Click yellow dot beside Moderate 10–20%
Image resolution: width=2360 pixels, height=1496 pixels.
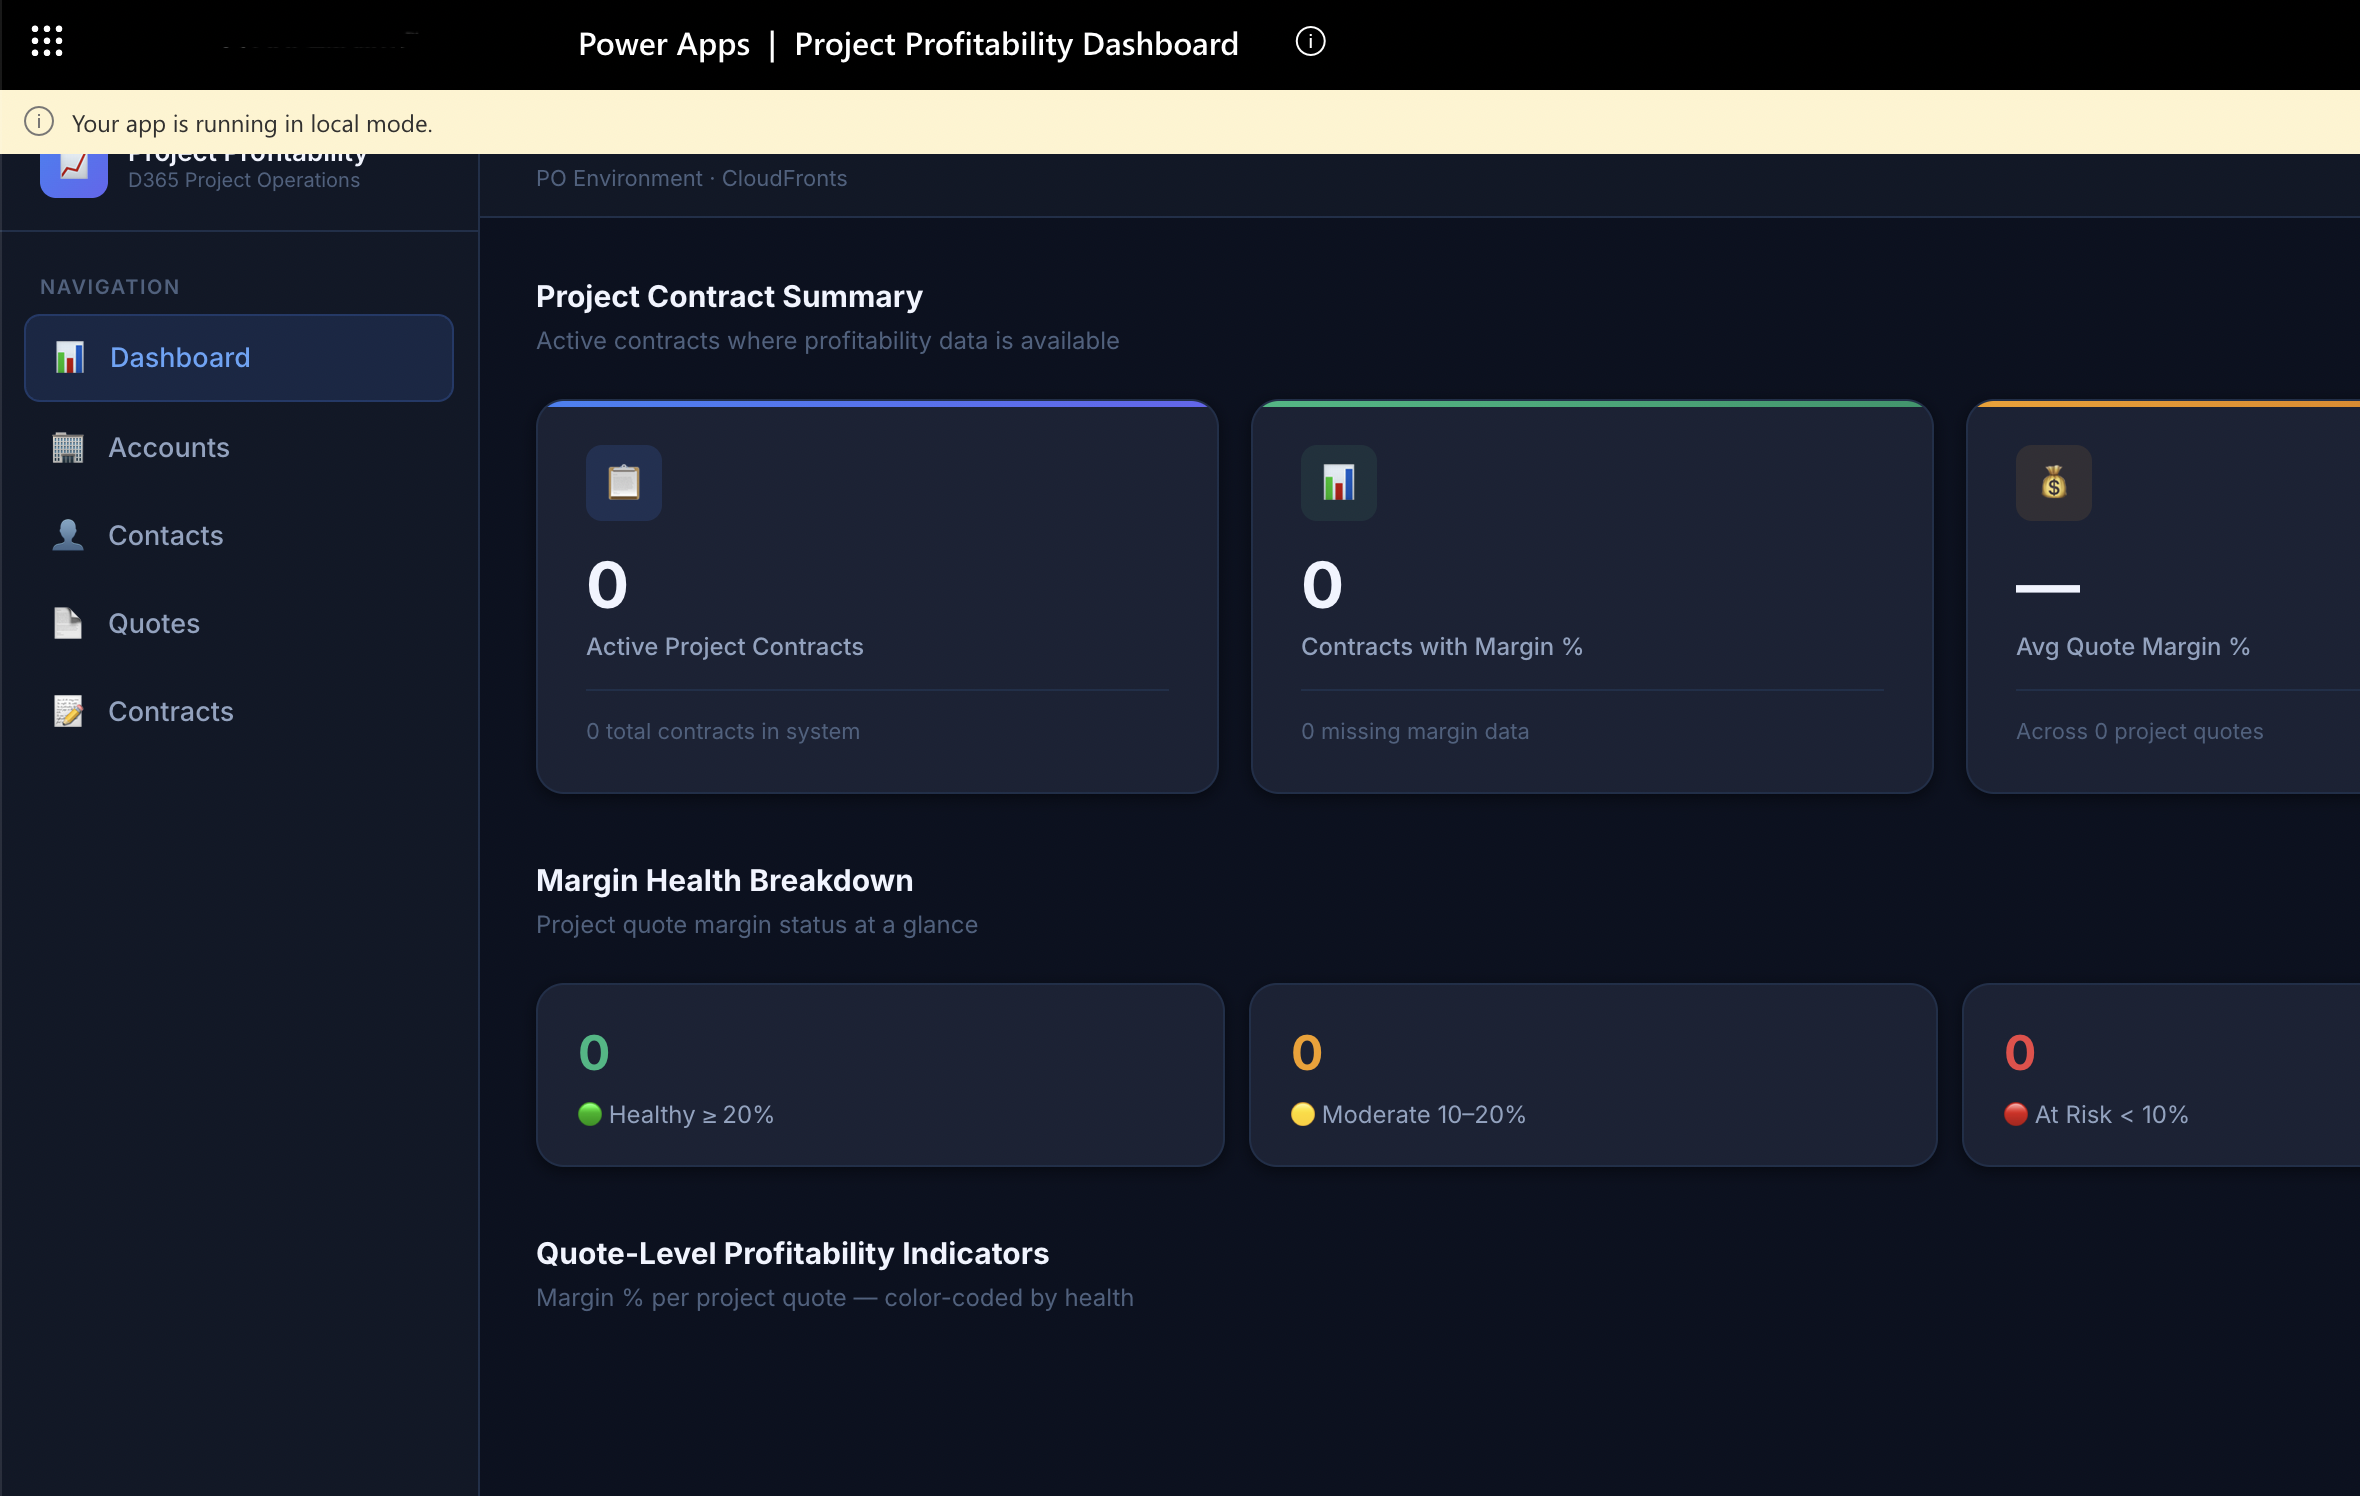pyautogui.click(x=1303, y=1114)
